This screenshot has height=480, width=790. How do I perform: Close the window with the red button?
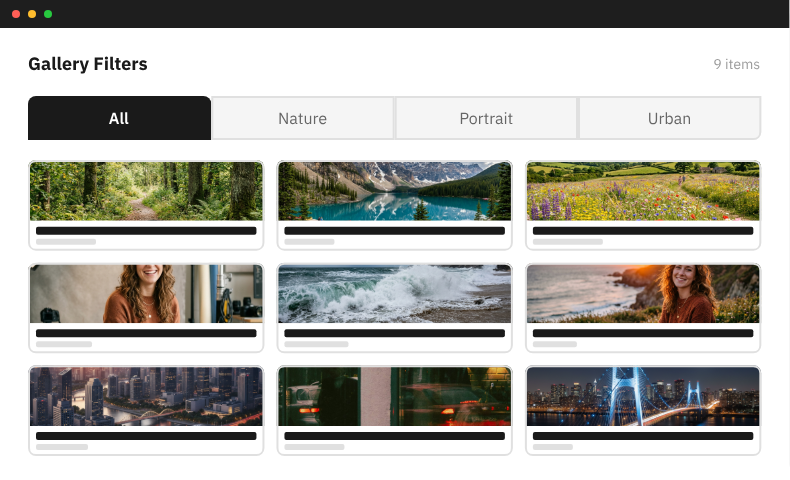pos(16,14)
